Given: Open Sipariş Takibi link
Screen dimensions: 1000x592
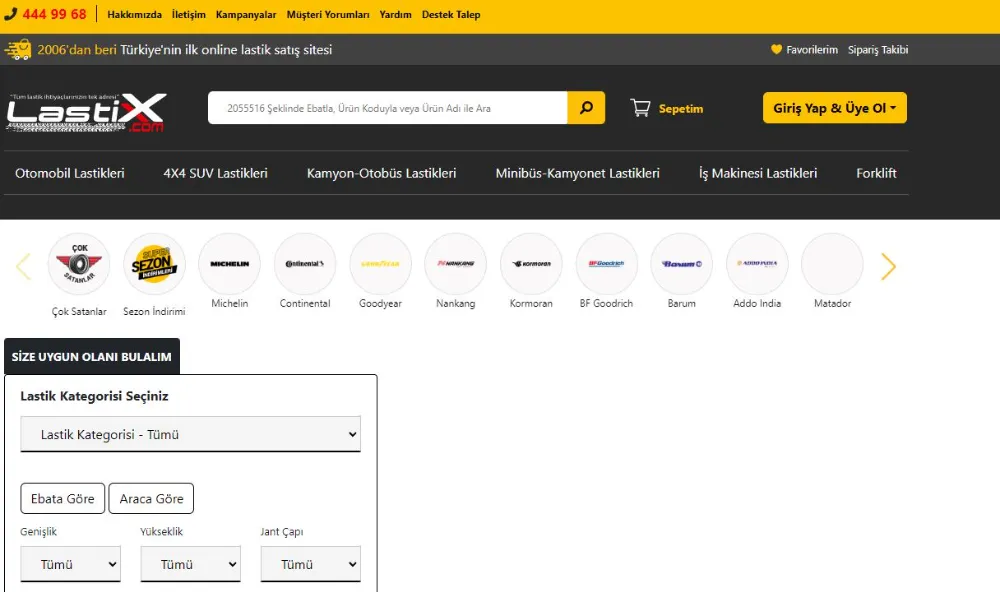Looking at the screenshot, I should [x=878, y=49].
